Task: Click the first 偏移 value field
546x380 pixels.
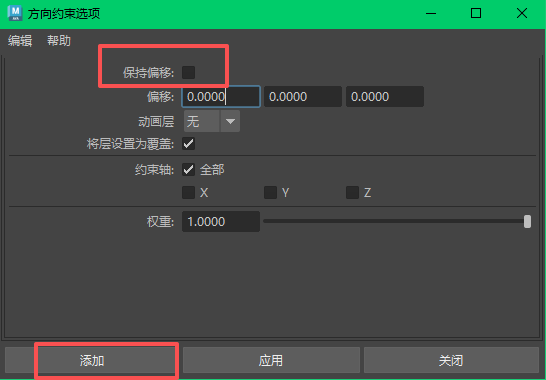Action: [221, 96]
